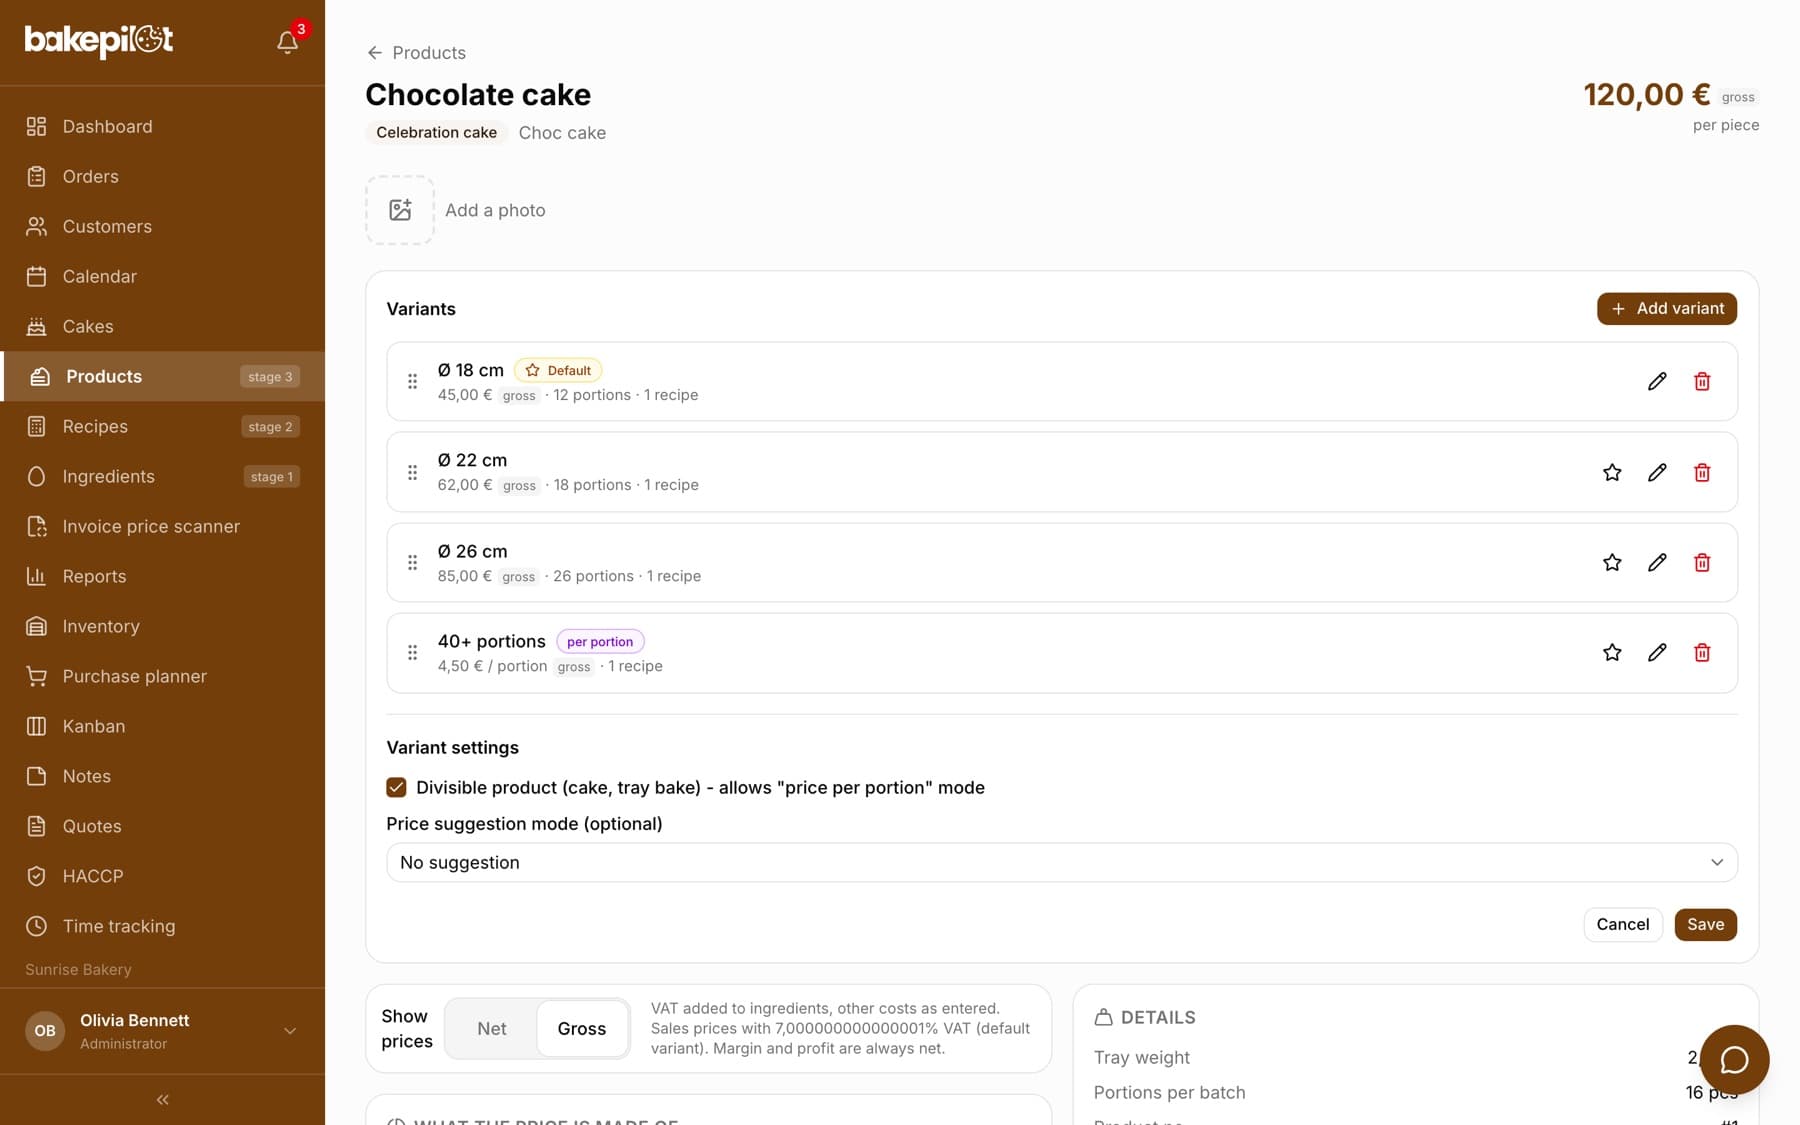Delete the Ø 22 cm variant
1800x1125 pixels.
coord(1702,472)
